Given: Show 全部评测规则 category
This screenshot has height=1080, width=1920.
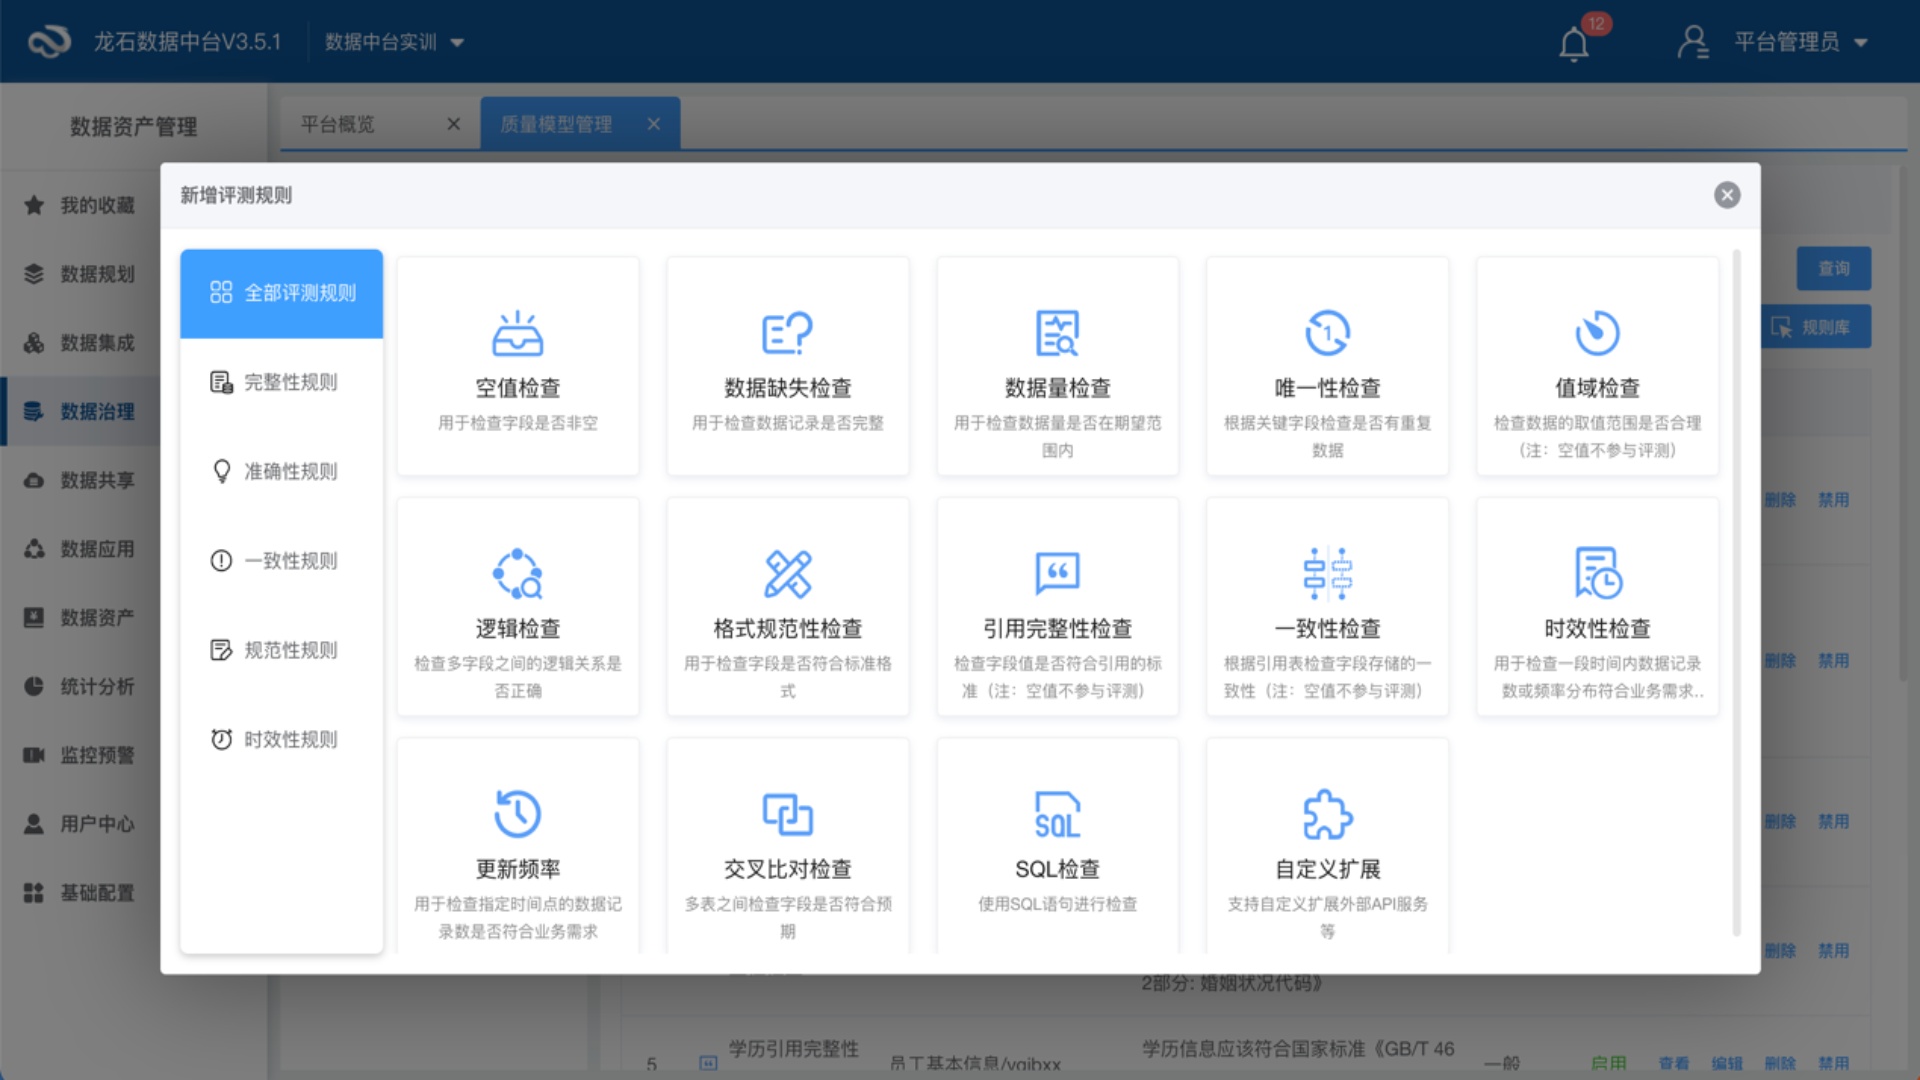Looking at the screenshot, I should (281, 293).
